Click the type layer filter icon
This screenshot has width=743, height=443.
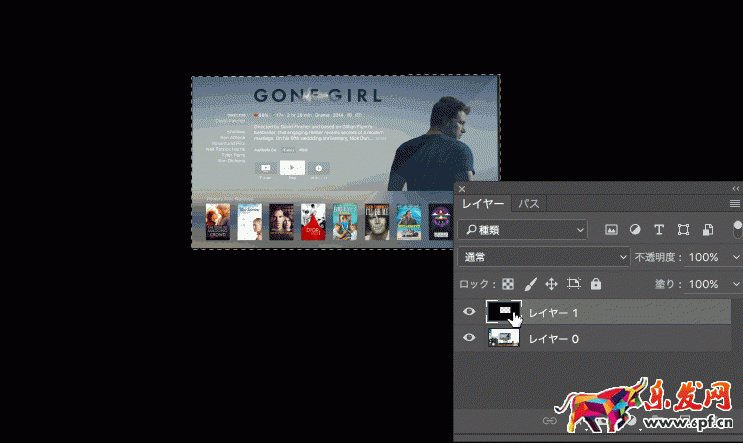(659, 230)
